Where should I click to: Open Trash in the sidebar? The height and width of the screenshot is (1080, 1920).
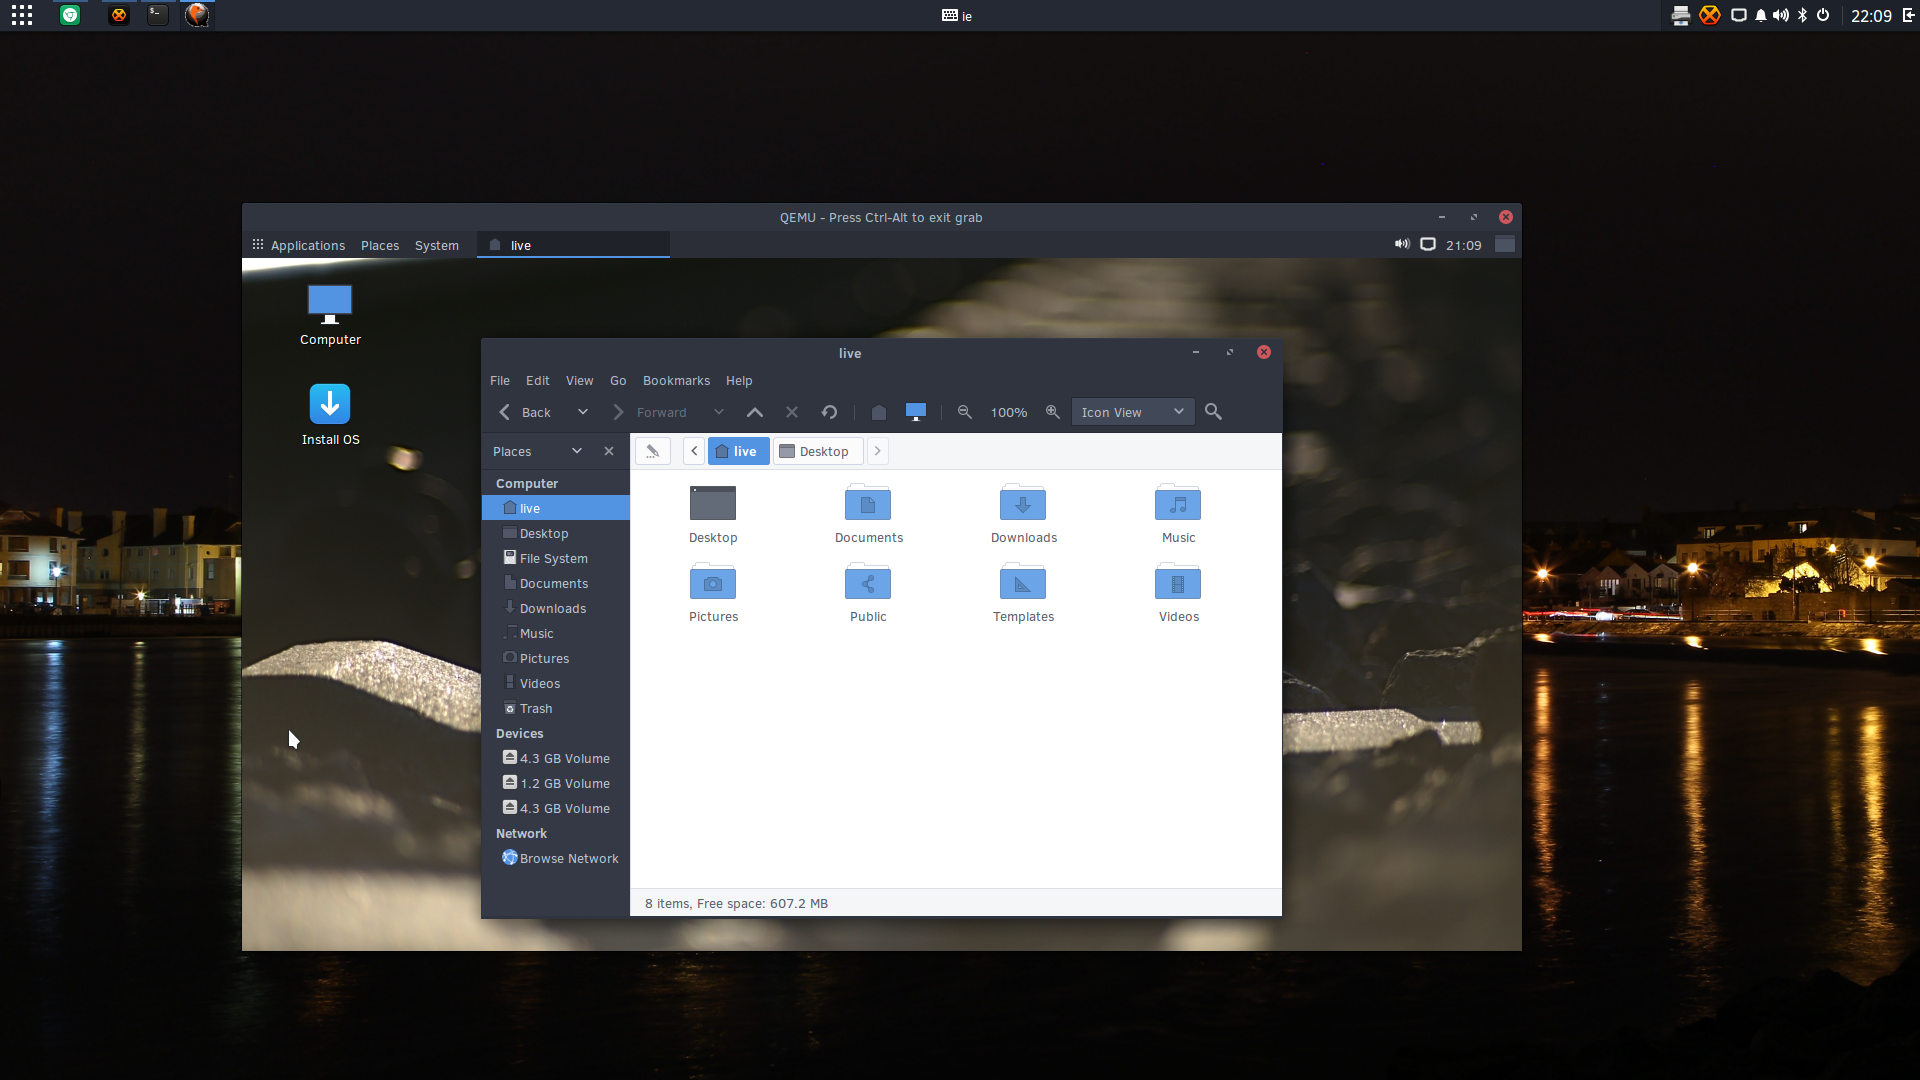click(x=556, y=709)
